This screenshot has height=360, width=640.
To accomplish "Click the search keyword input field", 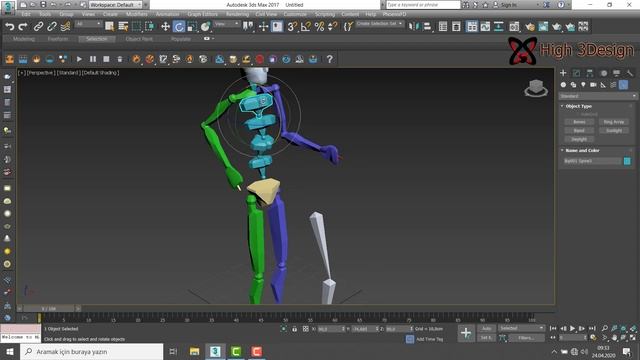I will point(423,5).
